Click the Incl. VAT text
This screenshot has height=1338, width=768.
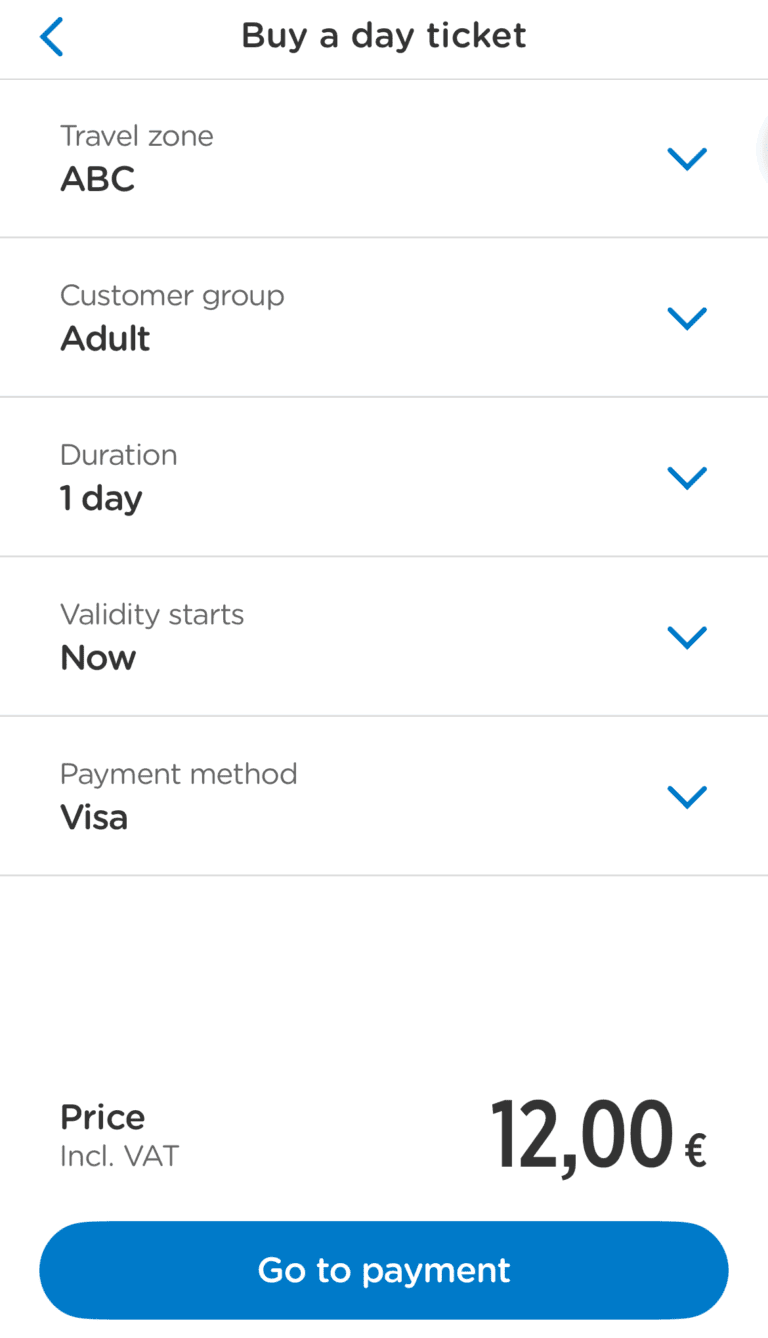[x=119, y=1157]
